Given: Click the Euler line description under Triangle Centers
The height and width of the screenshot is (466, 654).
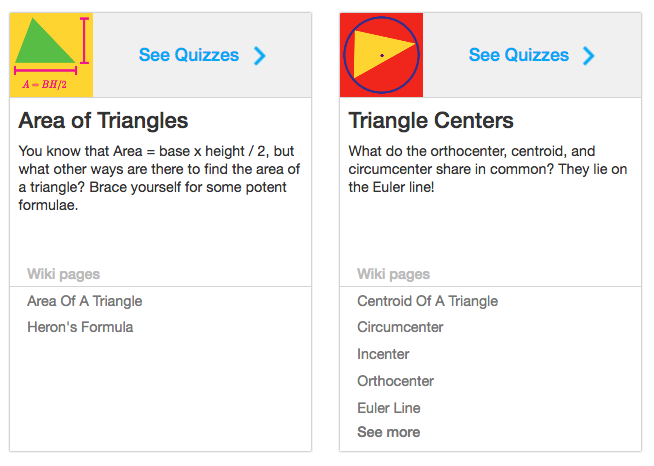Looking at the screenshot, I should pos(488,169).
